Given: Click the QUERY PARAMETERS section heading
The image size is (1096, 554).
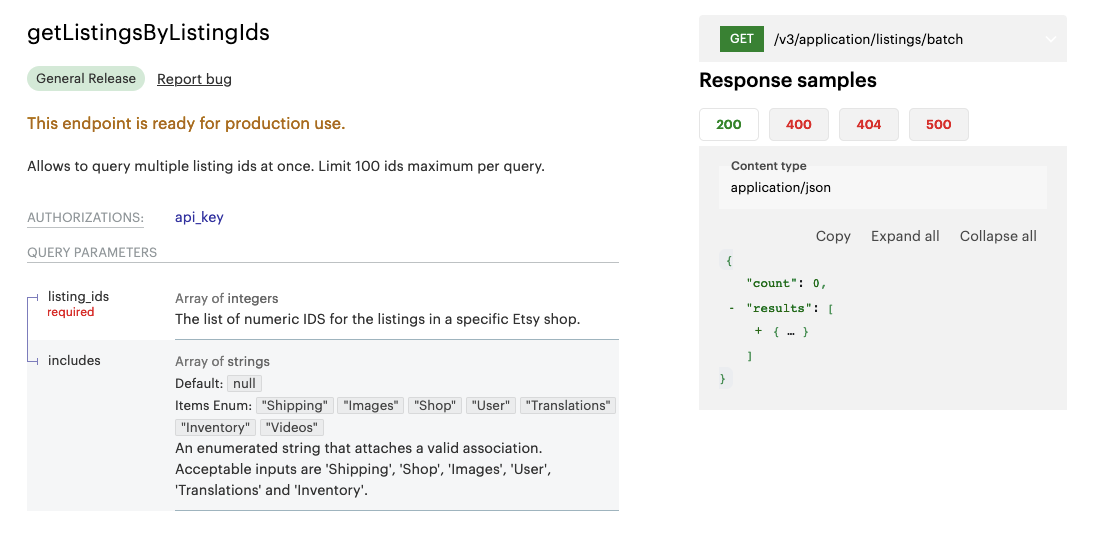Looking at the screenshot, I should pyautogui.click(x=92, y=252).
